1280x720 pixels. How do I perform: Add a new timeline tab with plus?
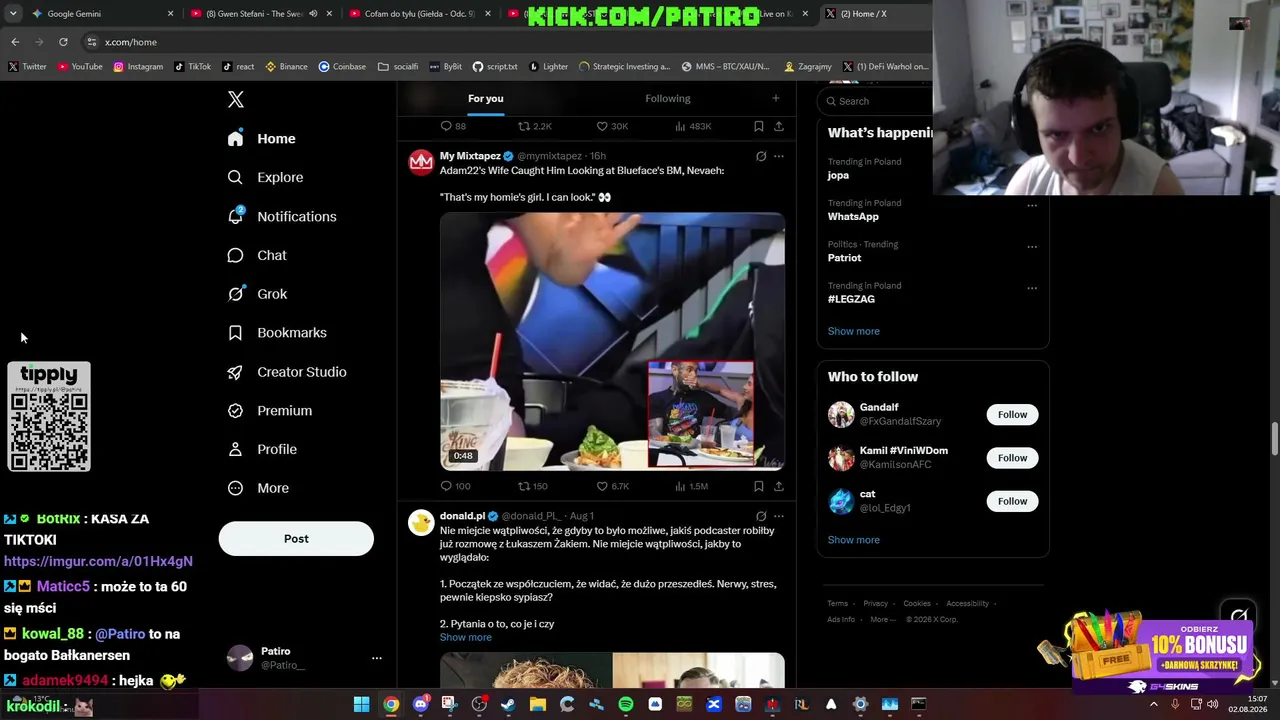coord(775,98)
